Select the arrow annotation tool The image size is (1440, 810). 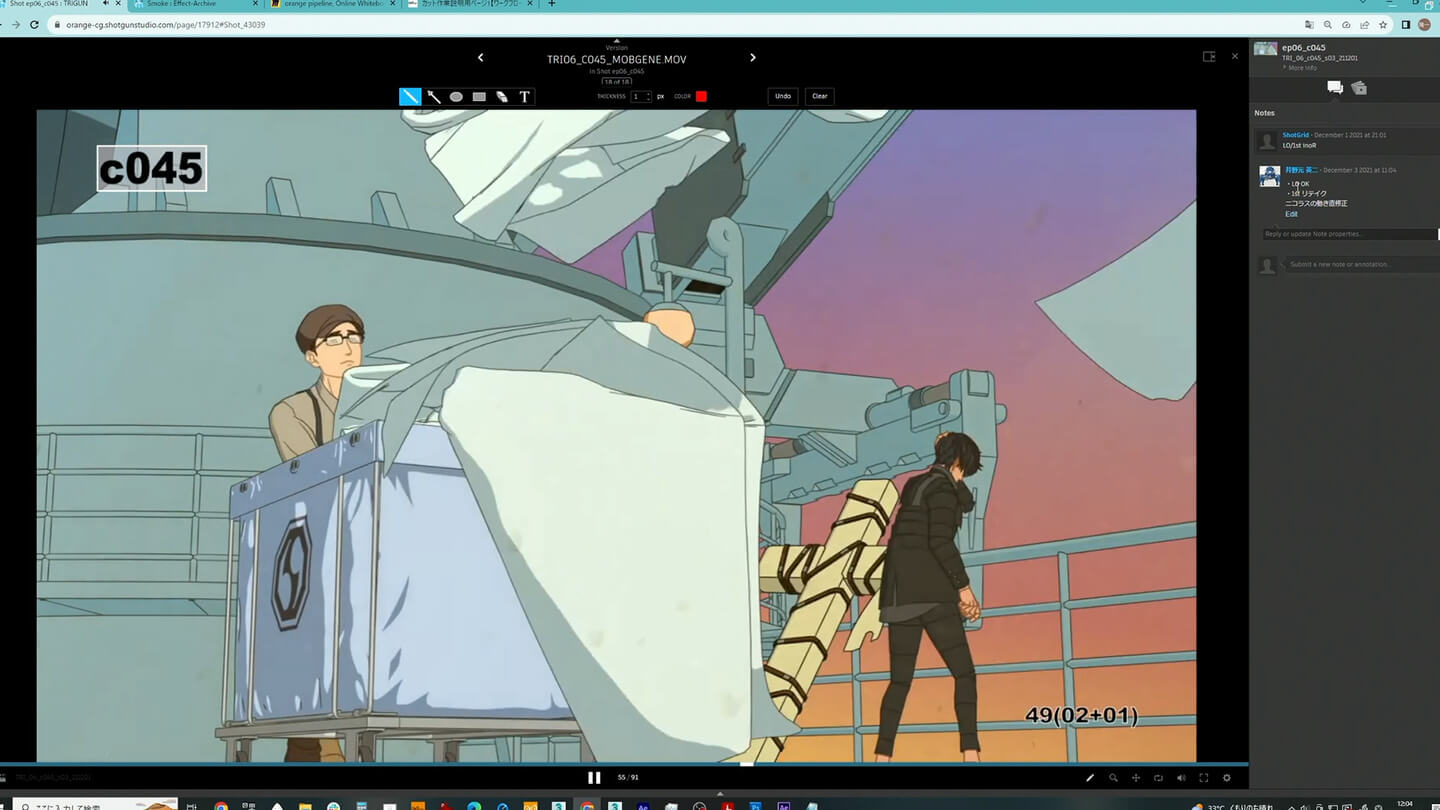(x=434, y=96)
